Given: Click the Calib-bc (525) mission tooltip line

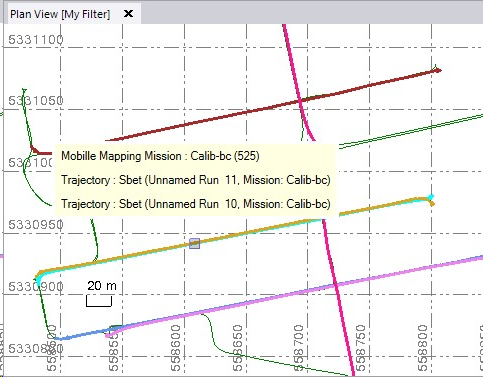Looking at the screenshot, I should tap(160, 156).
